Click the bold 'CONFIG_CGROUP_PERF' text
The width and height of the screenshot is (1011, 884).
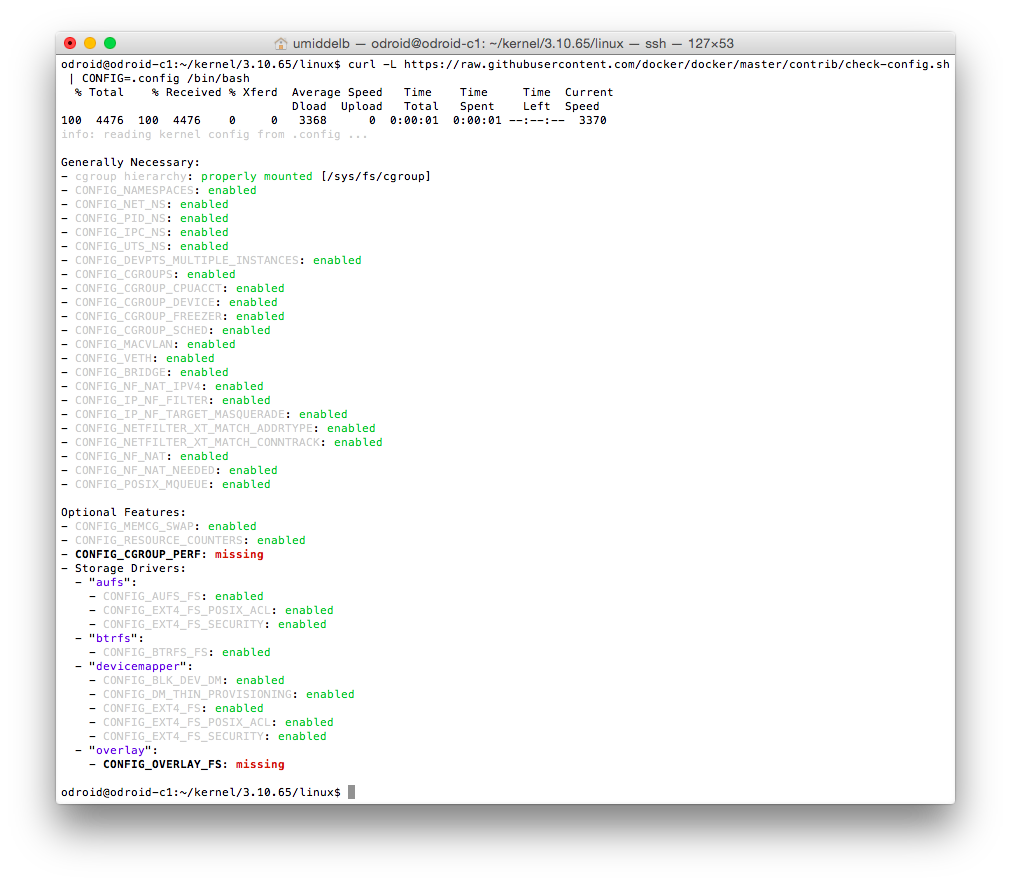(138, 555)
